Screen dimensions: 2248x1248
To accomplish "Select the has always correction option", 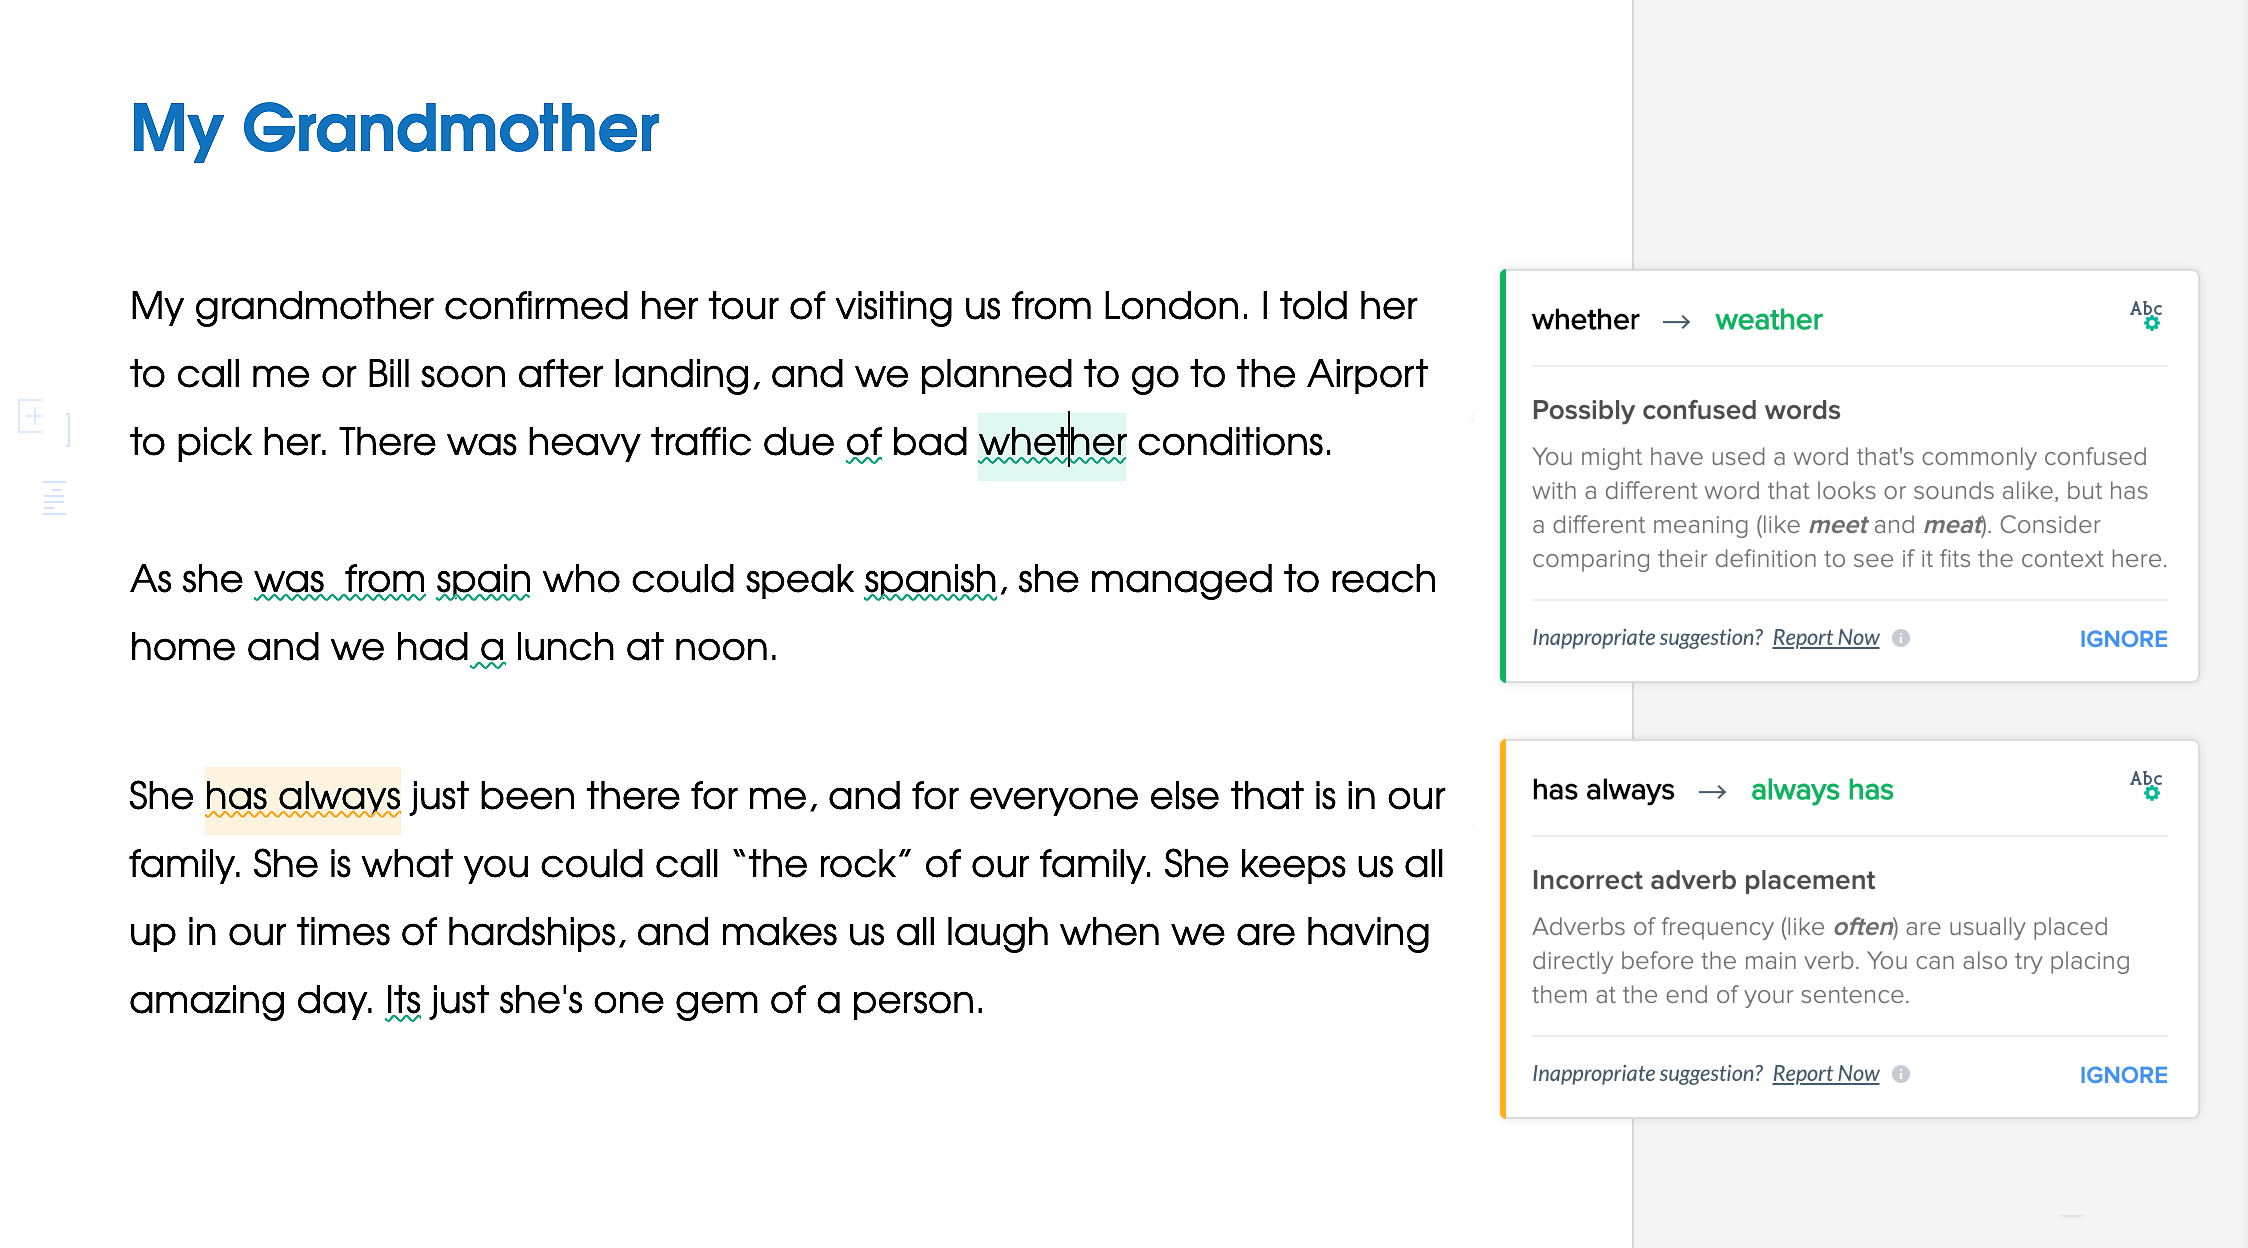I will click(1821, 788).
